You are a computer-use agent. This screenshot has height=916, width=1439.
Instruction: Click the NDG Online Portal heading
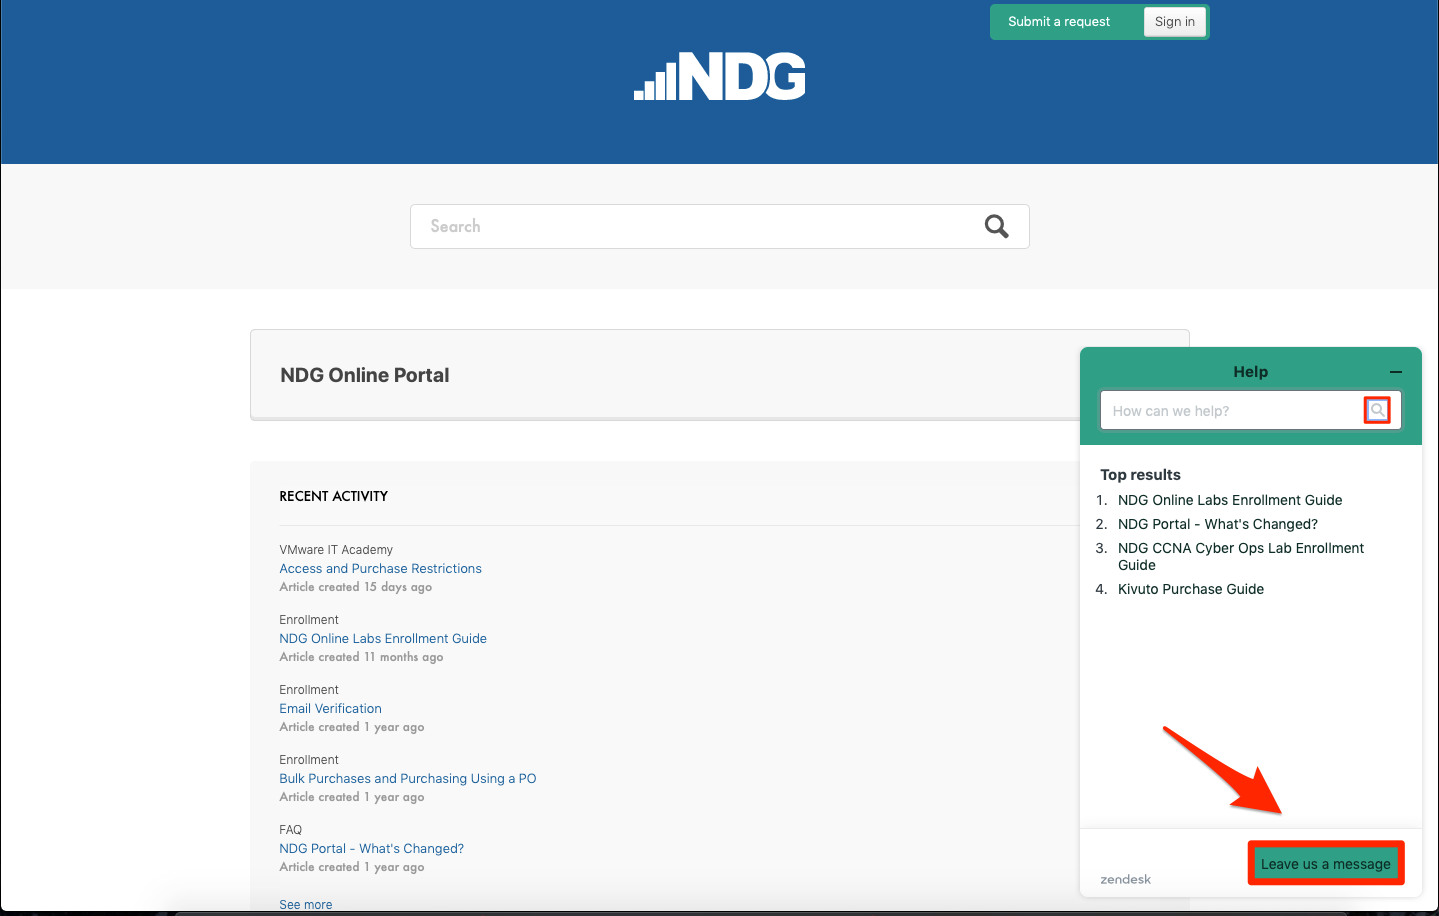coord(365,375)
